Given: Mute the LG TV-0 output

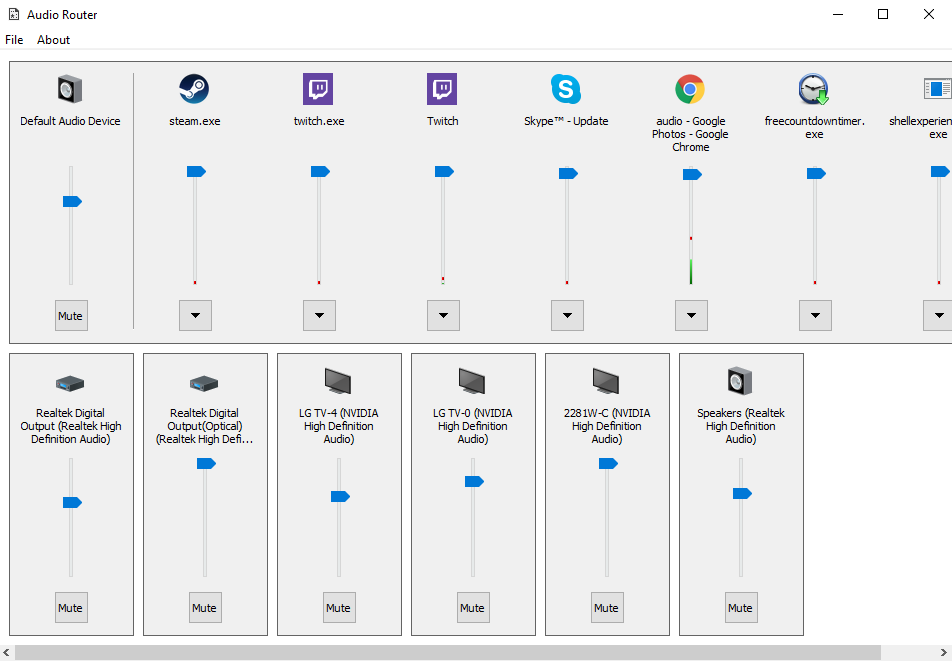Looking at the screenshot, I should 474,608.
